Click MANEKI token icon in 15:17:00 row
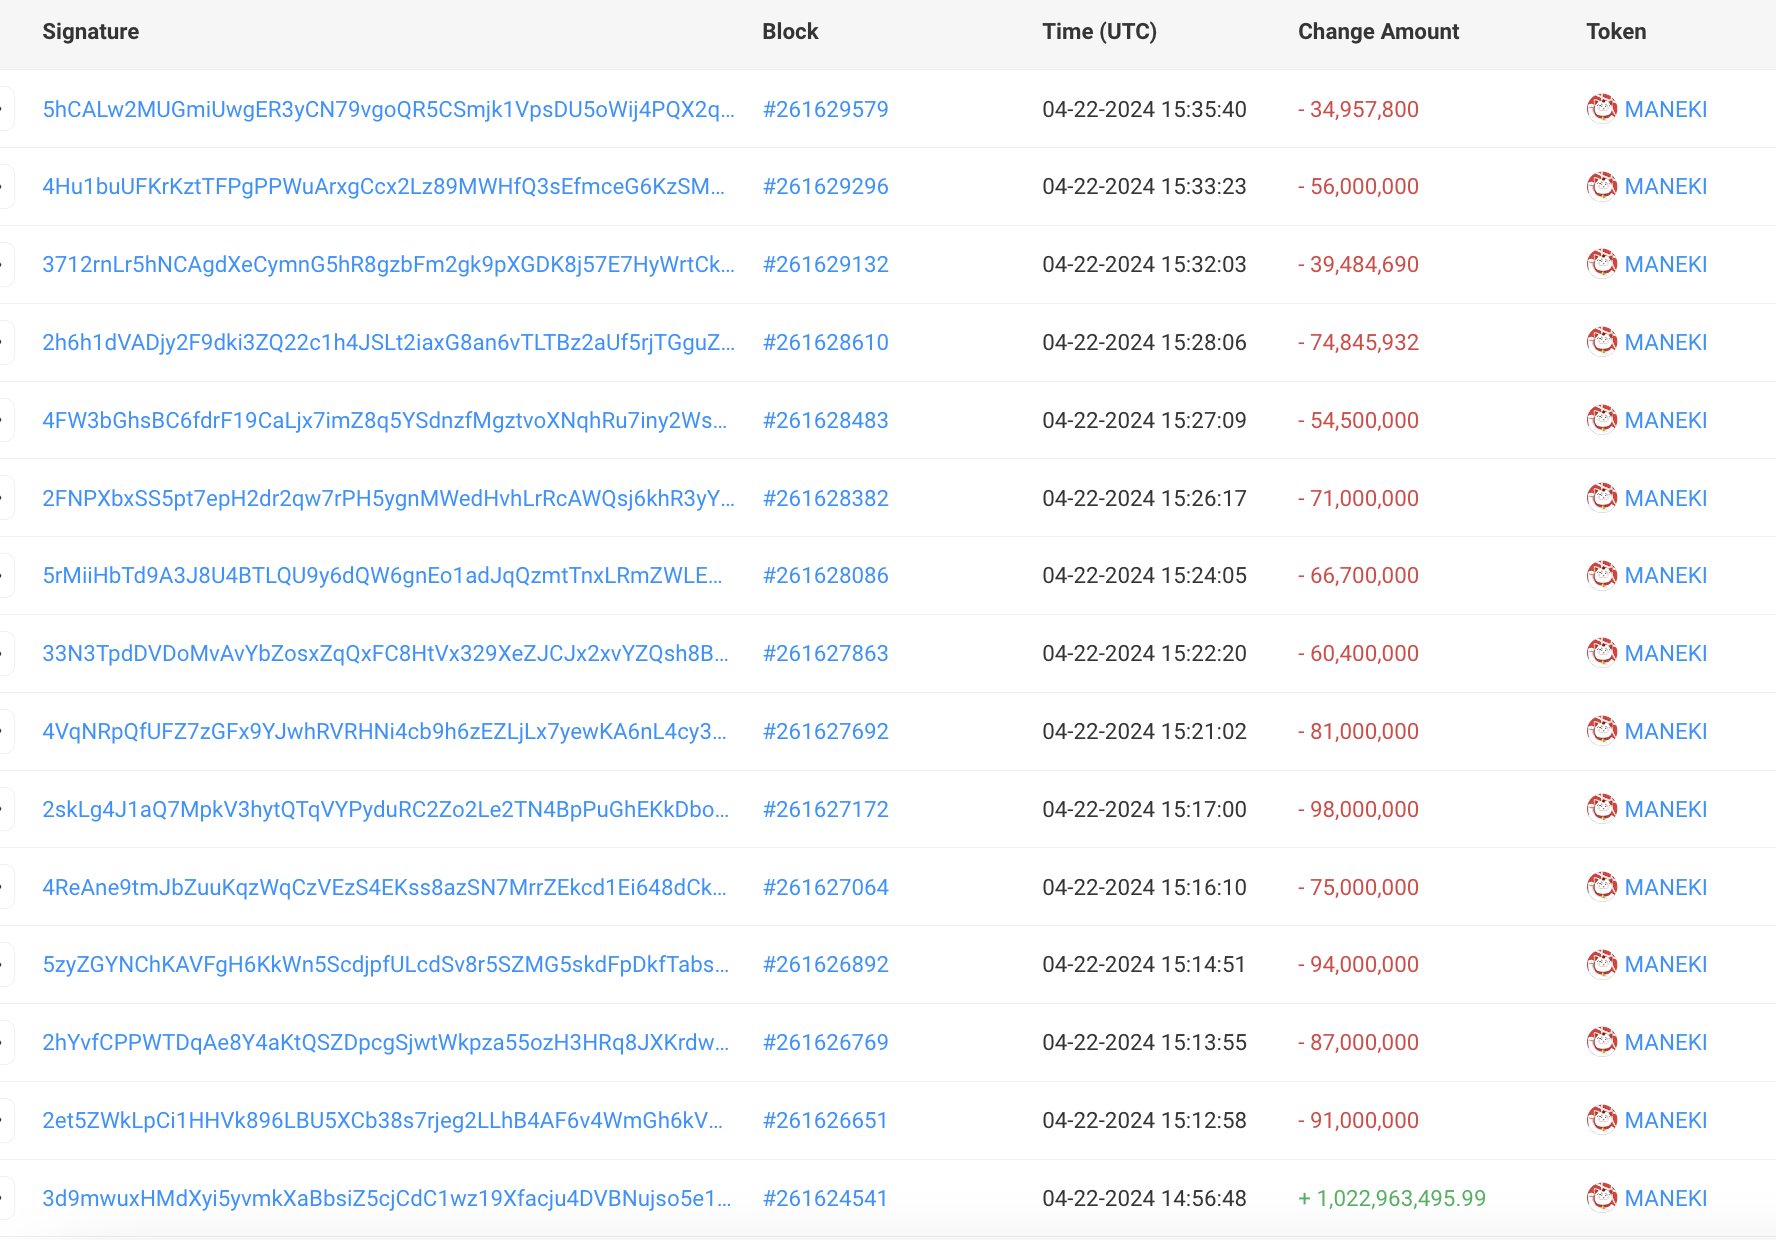This screenshot has width=1776, height=1240. point(1602,808)
